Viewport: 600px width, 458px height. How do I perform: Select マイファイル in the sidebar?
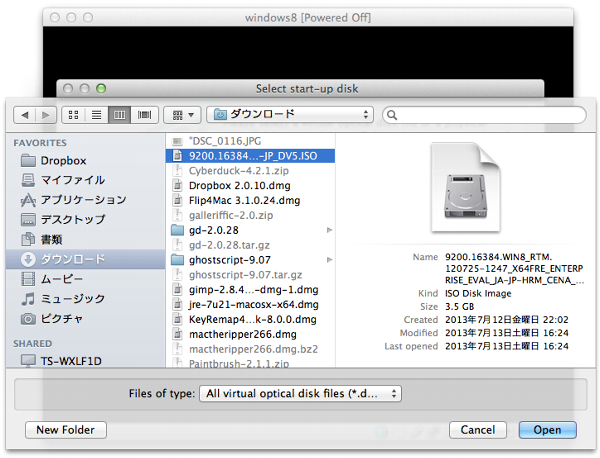coord(85,180)
